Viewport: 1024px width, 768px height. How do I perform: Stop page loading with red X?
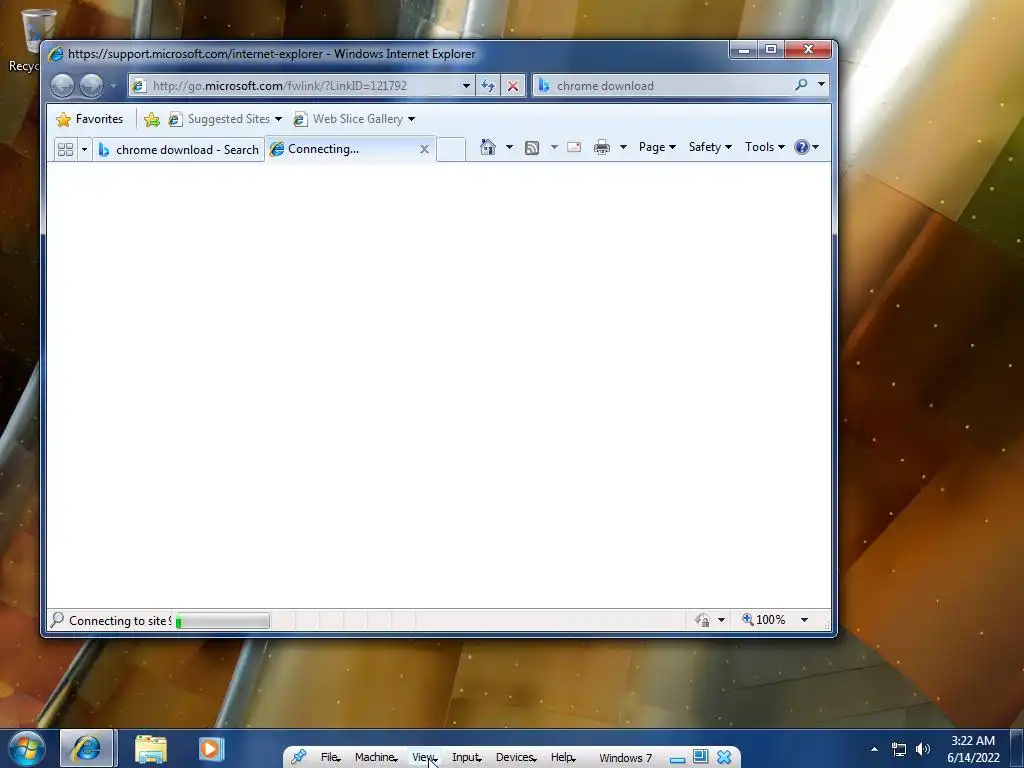[513, 86]
